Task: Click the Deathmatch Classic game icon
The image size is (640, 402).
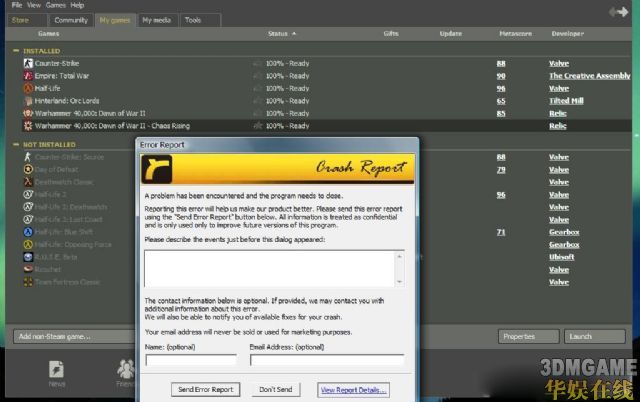Action: tap(28, 182)
